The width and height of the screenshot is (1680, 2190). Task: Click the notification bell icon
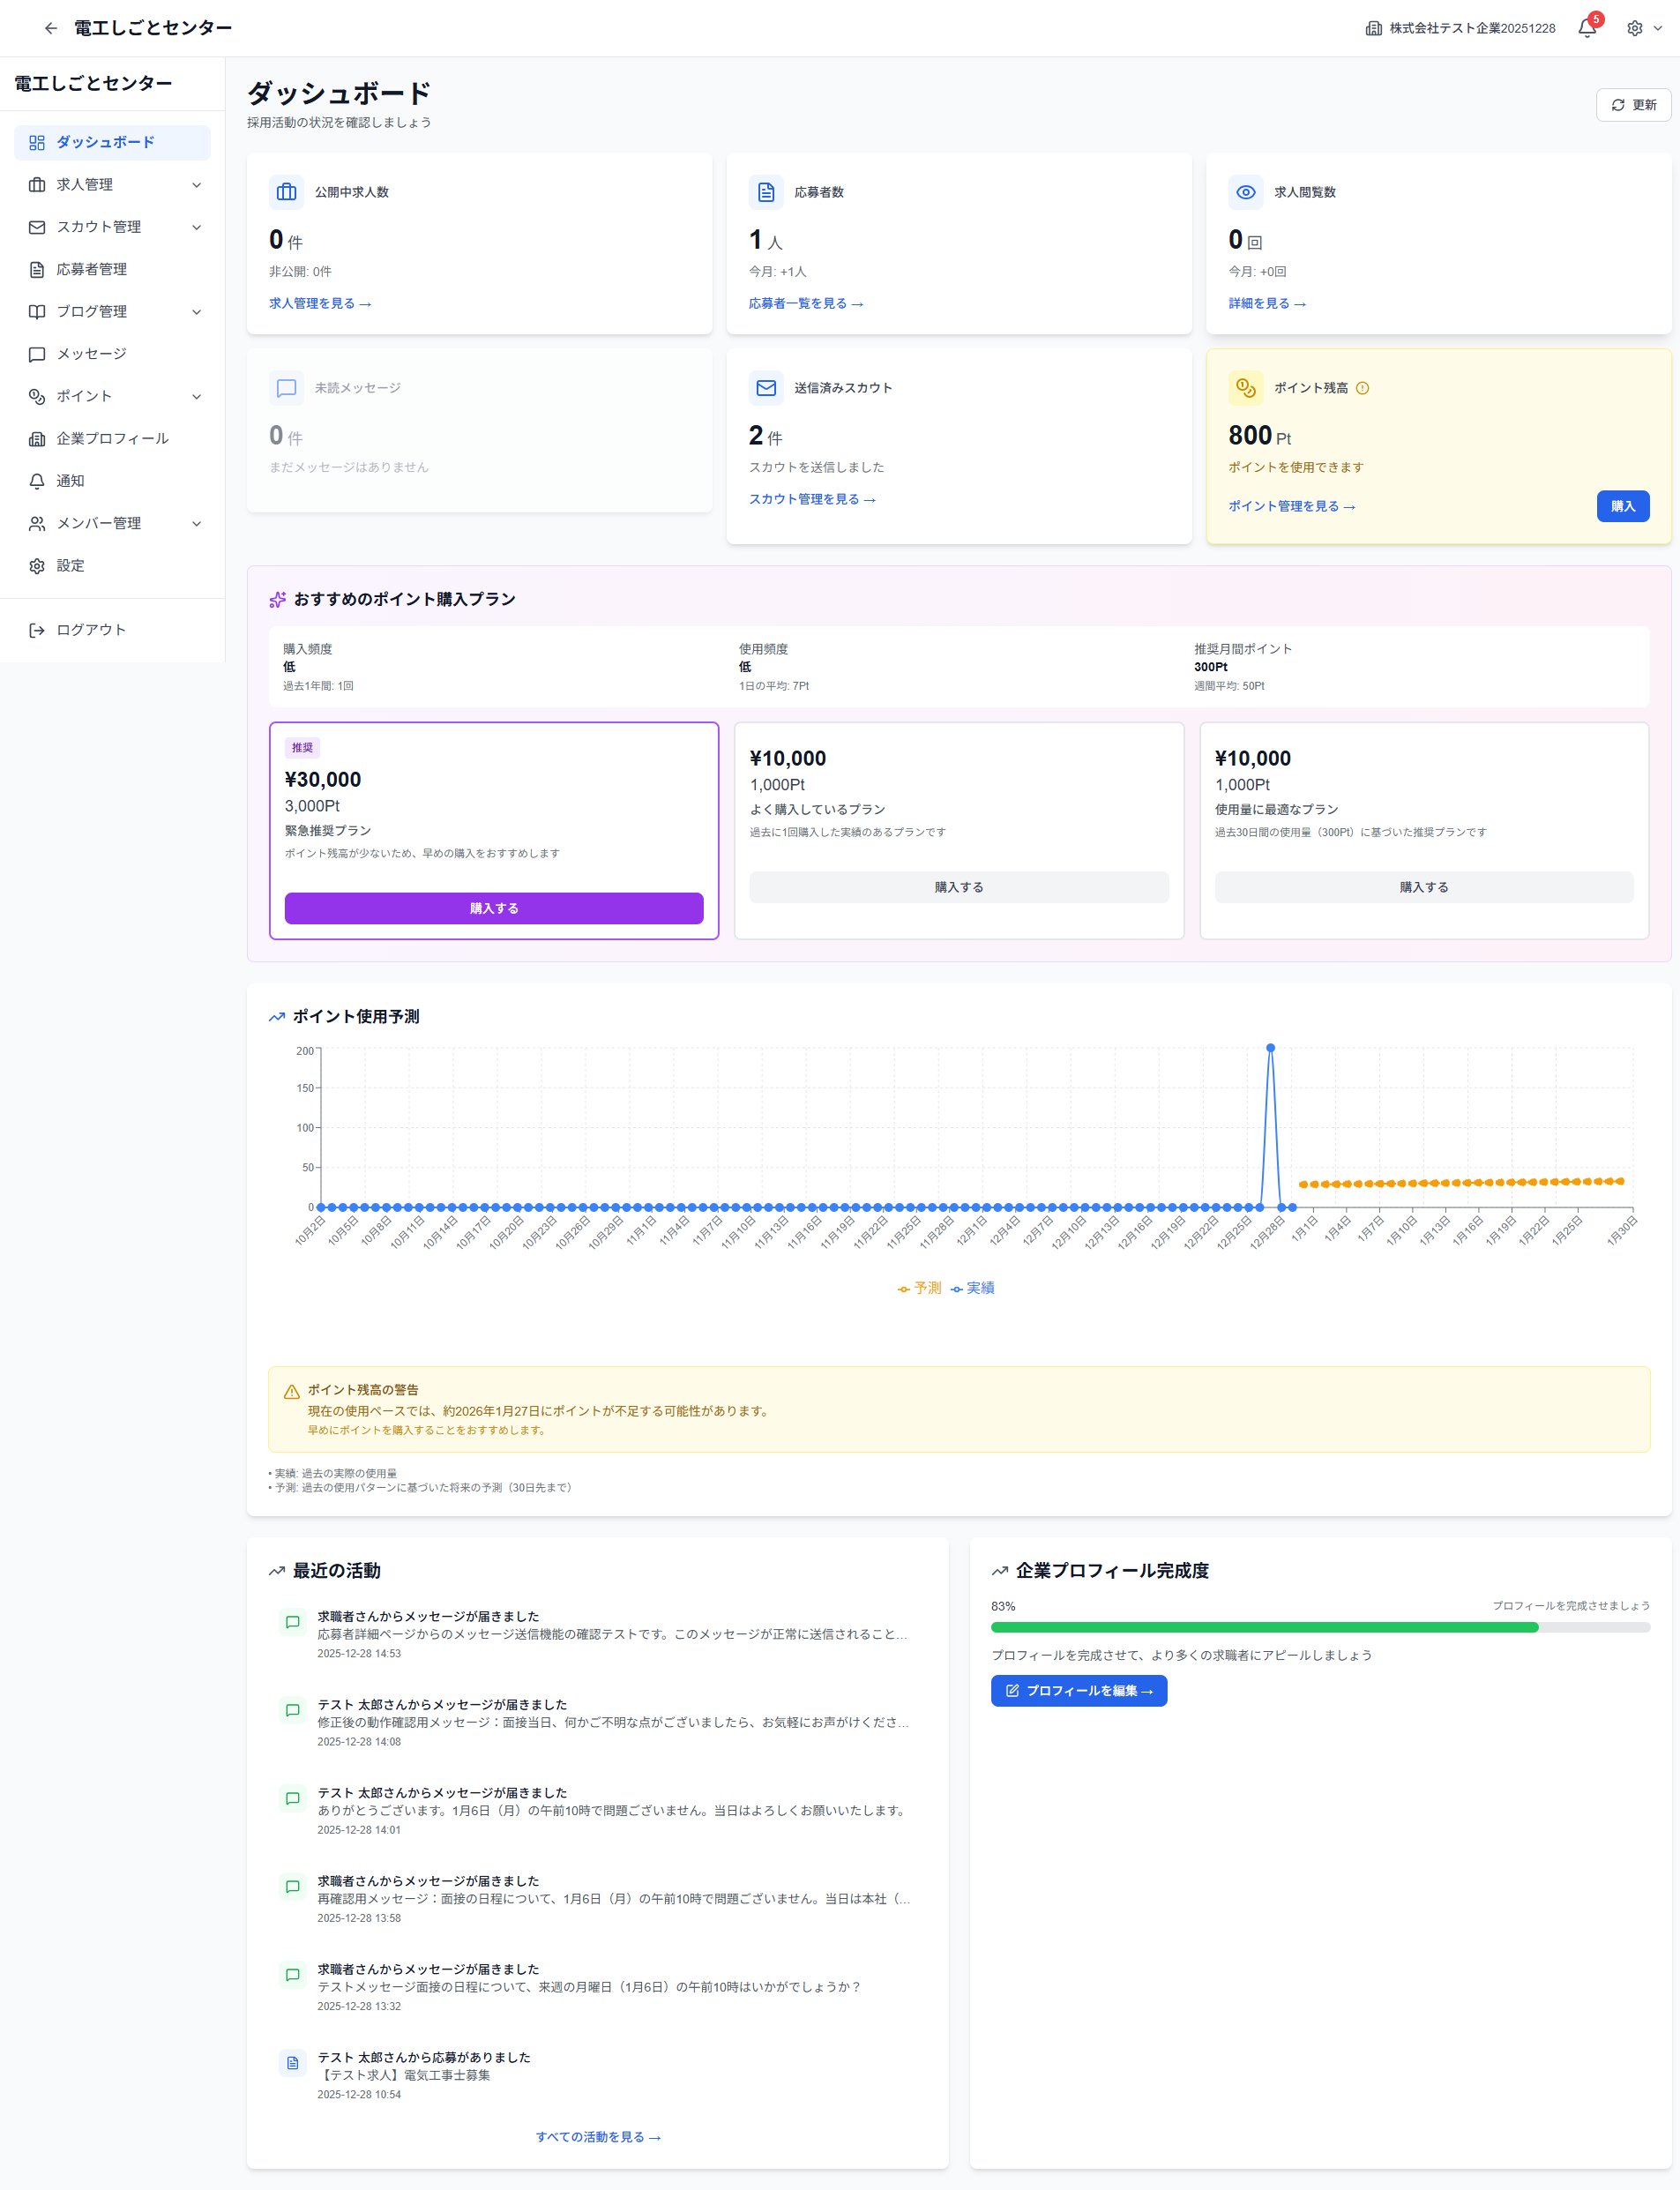click(x=1586, y=28)
